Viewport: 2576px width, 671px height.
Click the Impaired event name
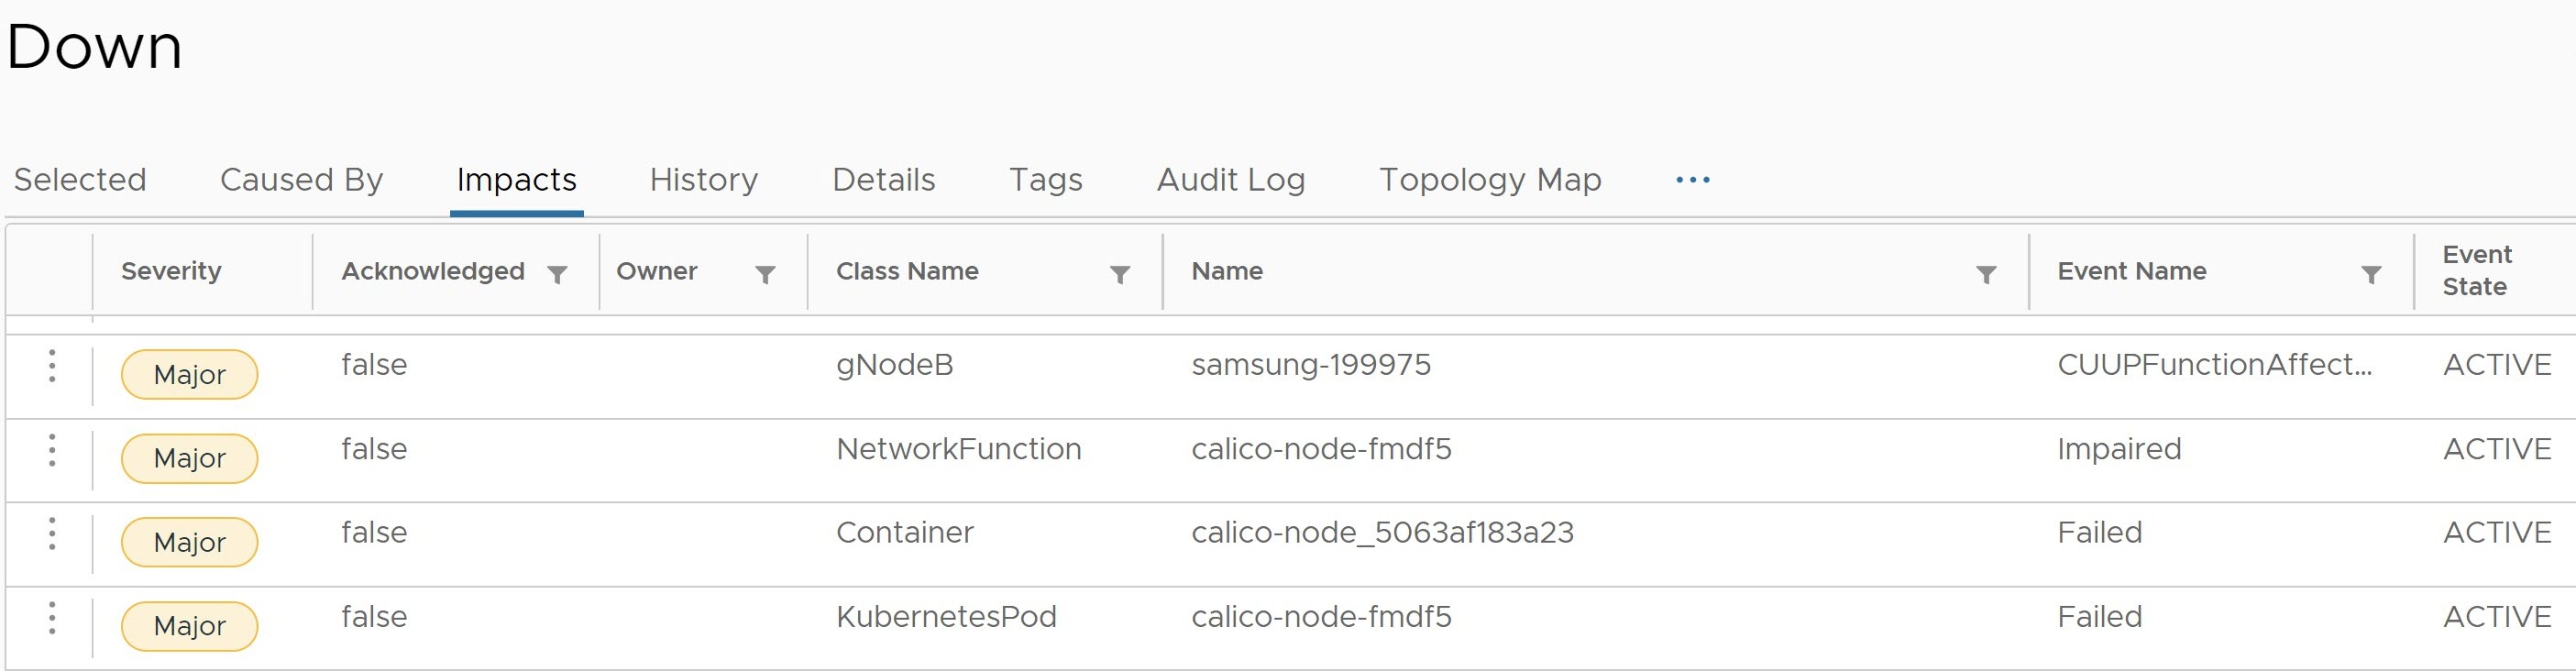coord(2119,449)
